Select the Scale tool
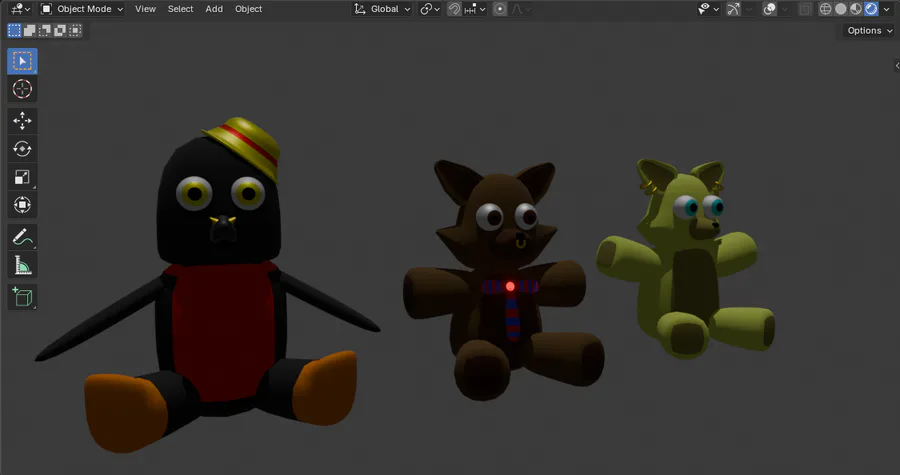This screenshot has width=900, height=475. pos(22,177)
